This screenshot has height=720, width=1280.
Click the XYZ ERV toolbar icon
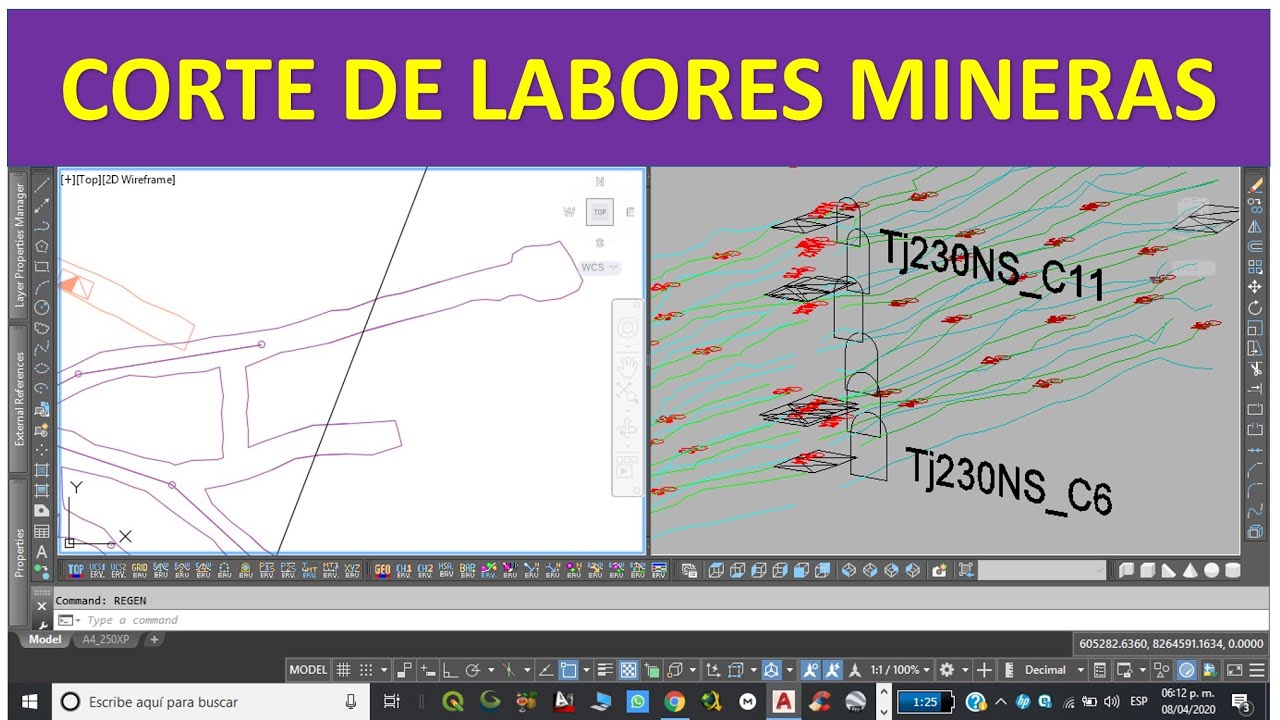[x=352, y=570]
